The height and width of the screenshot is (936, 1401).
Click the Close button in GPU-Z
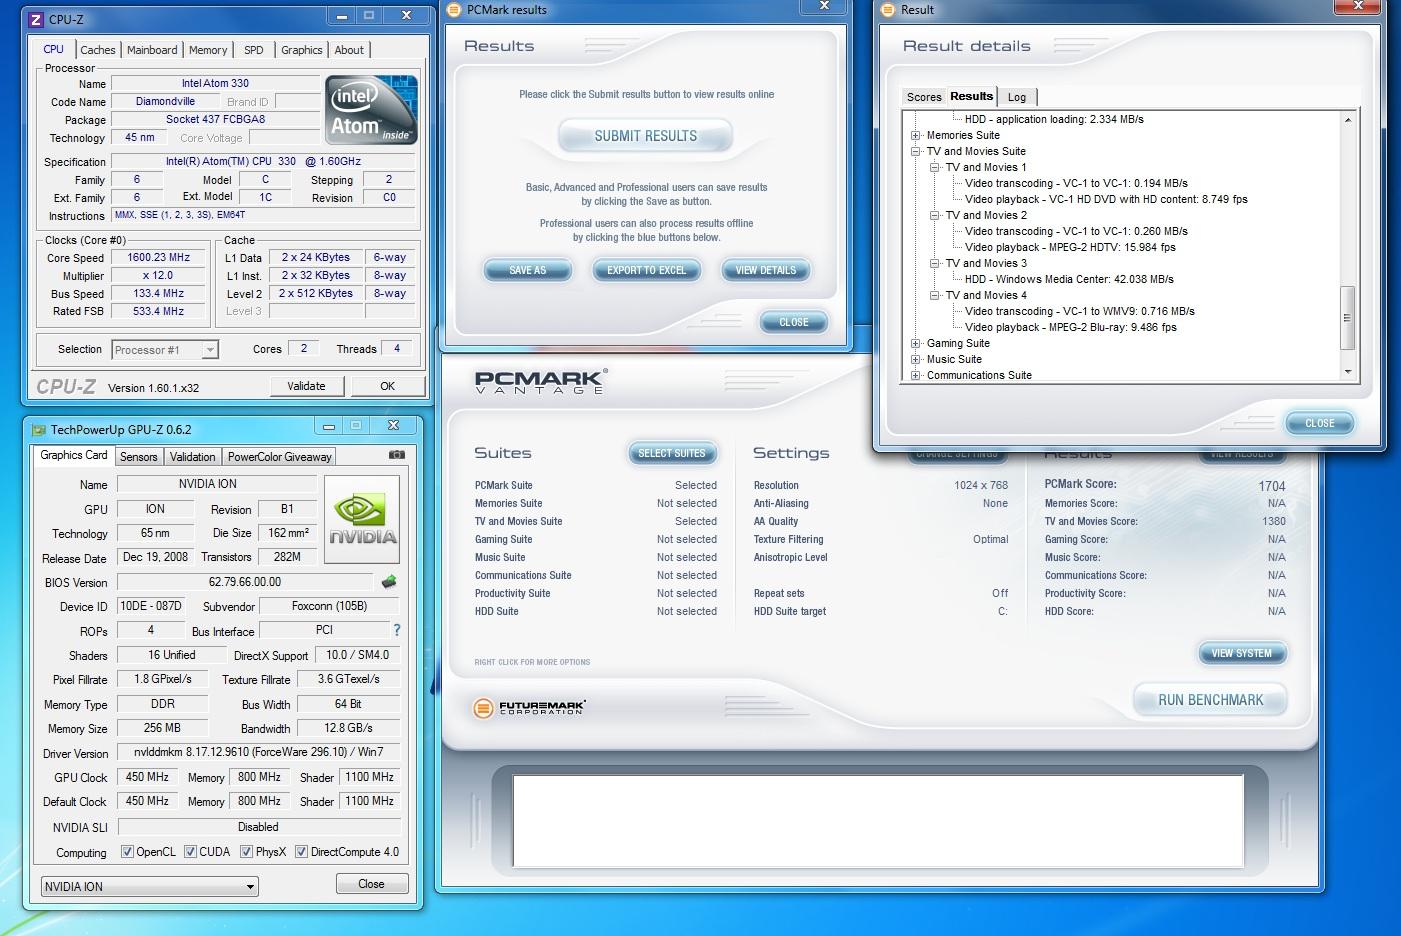(371, 884)
